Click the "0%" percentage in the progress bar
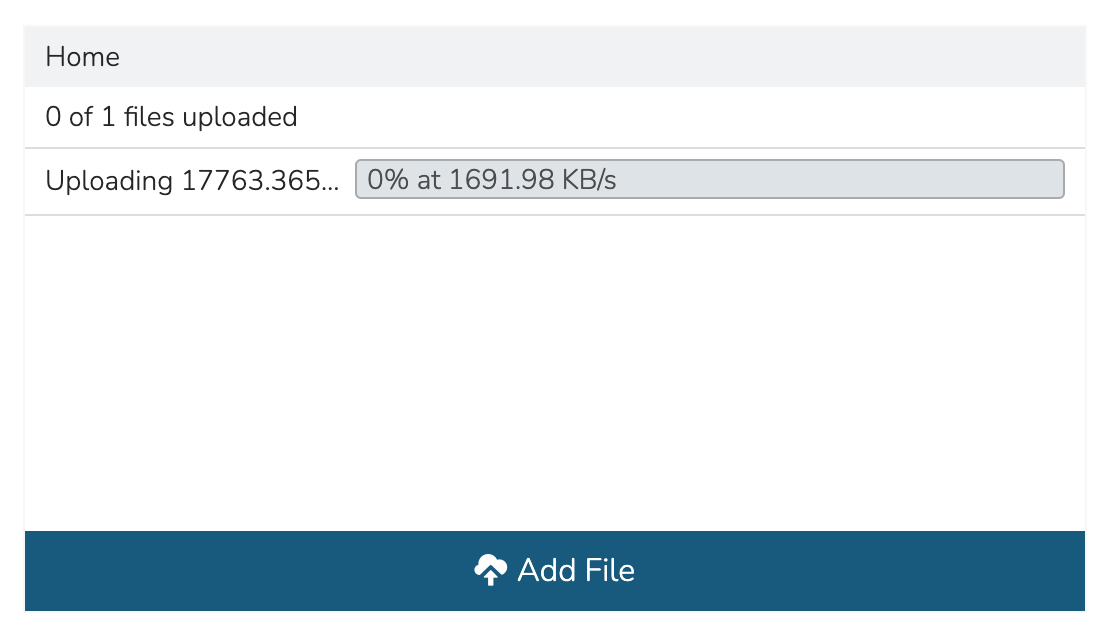1104x632 pixels. tap(384, 180)
